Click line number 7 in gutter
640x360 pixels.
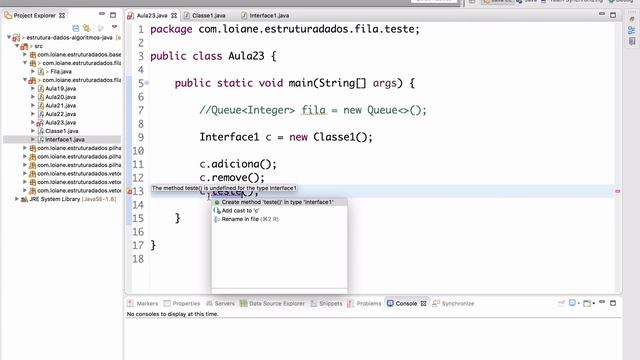(141, 110)
